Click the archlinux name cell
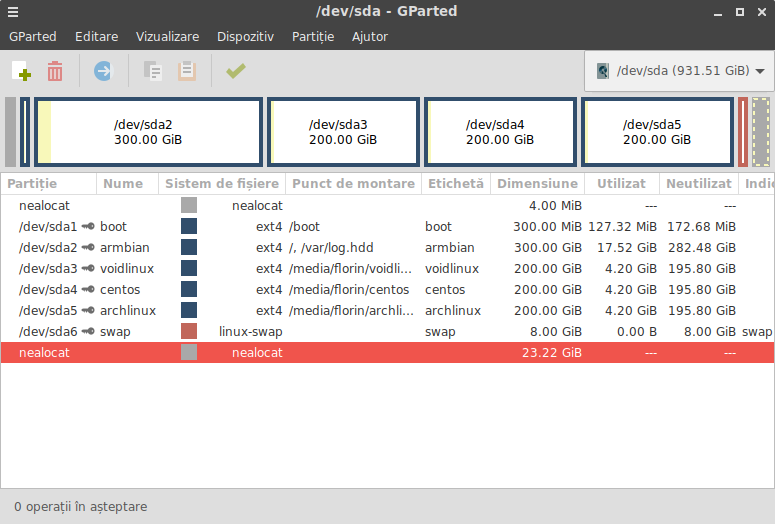 [x=128, y=310]
